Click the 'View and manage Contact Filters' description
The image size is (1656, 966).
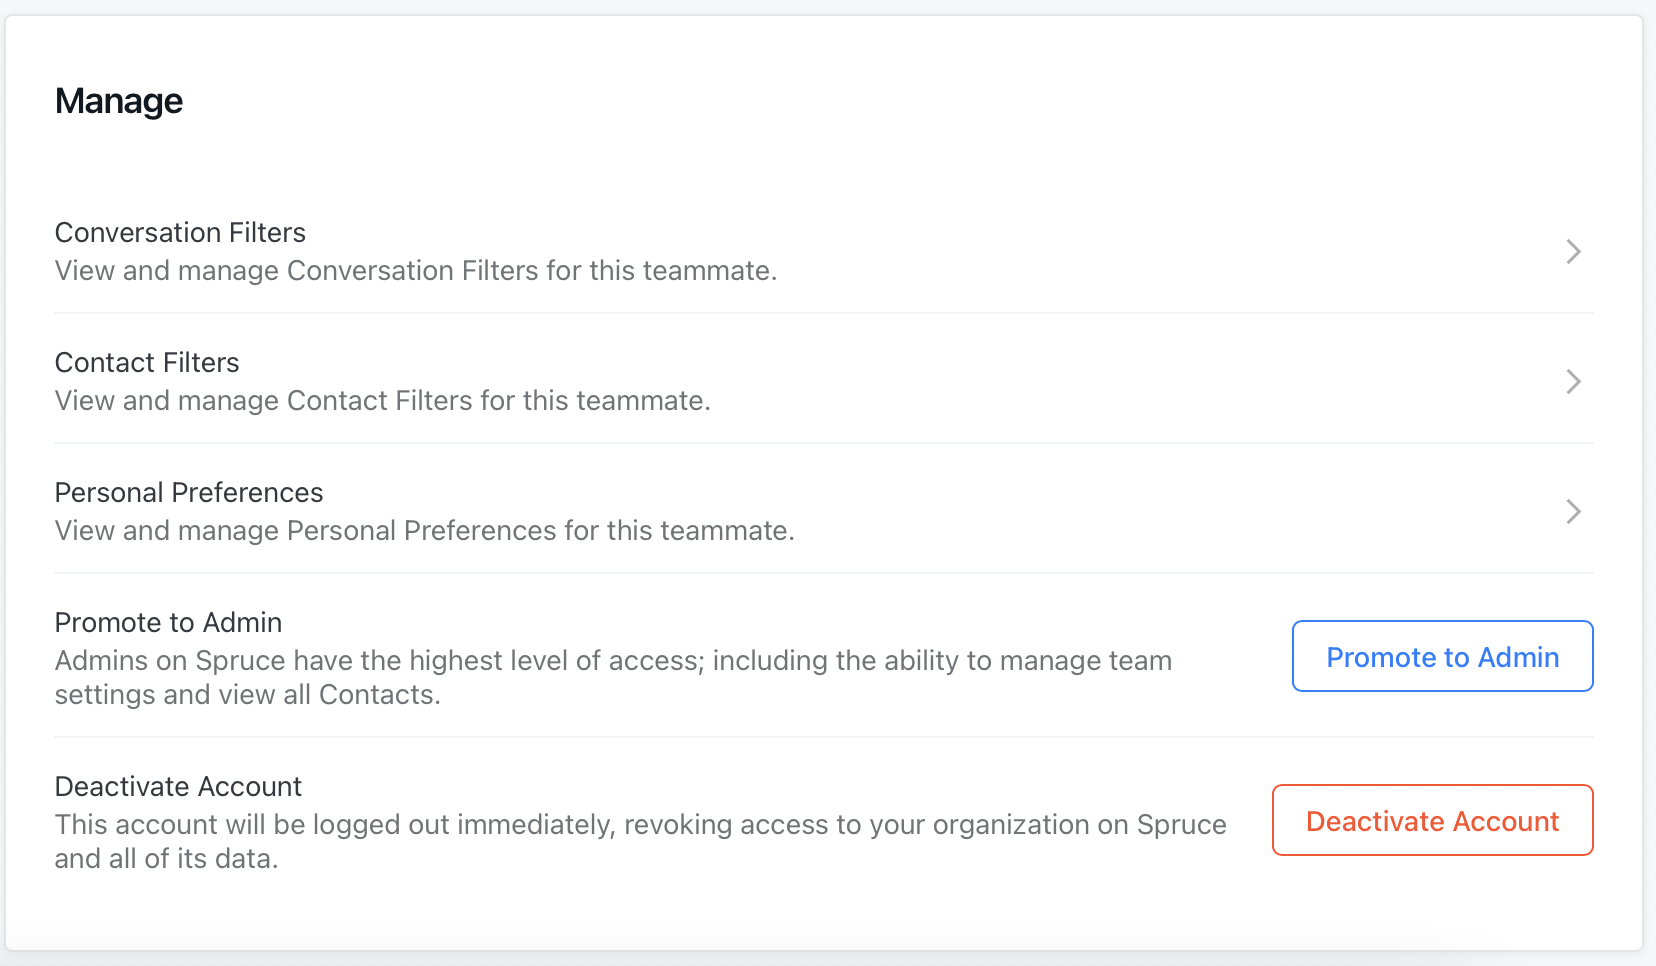click(383, 400)
